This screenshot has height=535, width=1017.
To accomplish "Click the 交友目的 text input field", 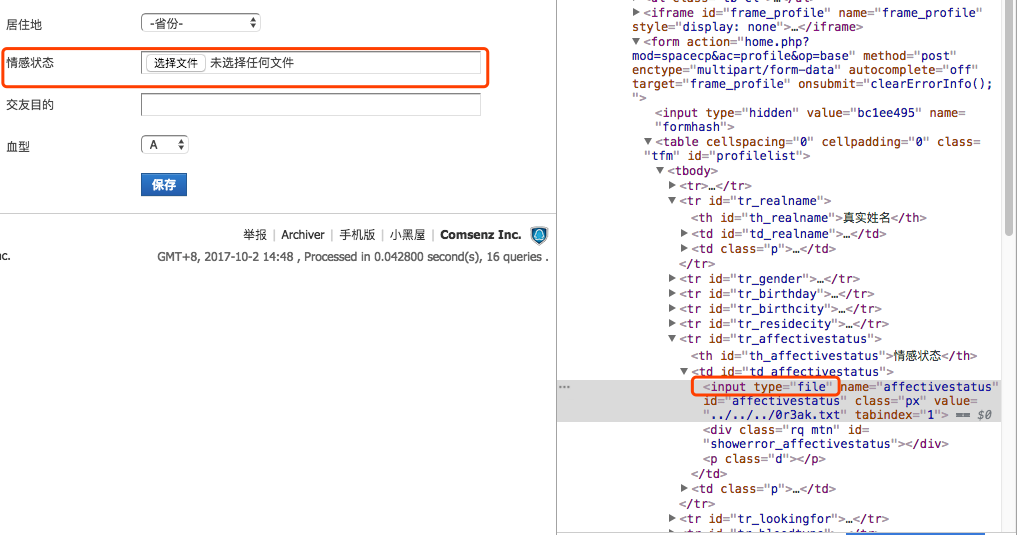I will 310,105.
